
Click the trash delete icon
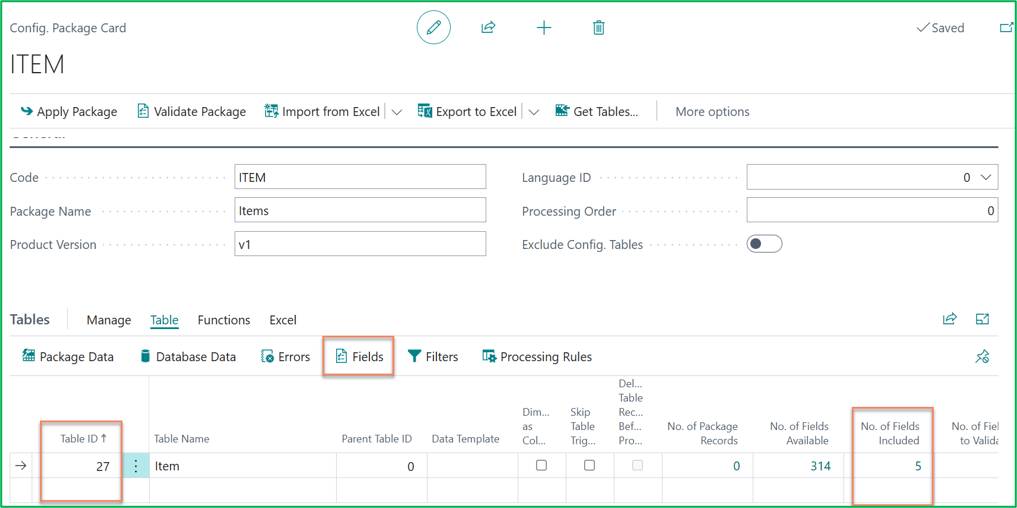(x=599, y=27)
